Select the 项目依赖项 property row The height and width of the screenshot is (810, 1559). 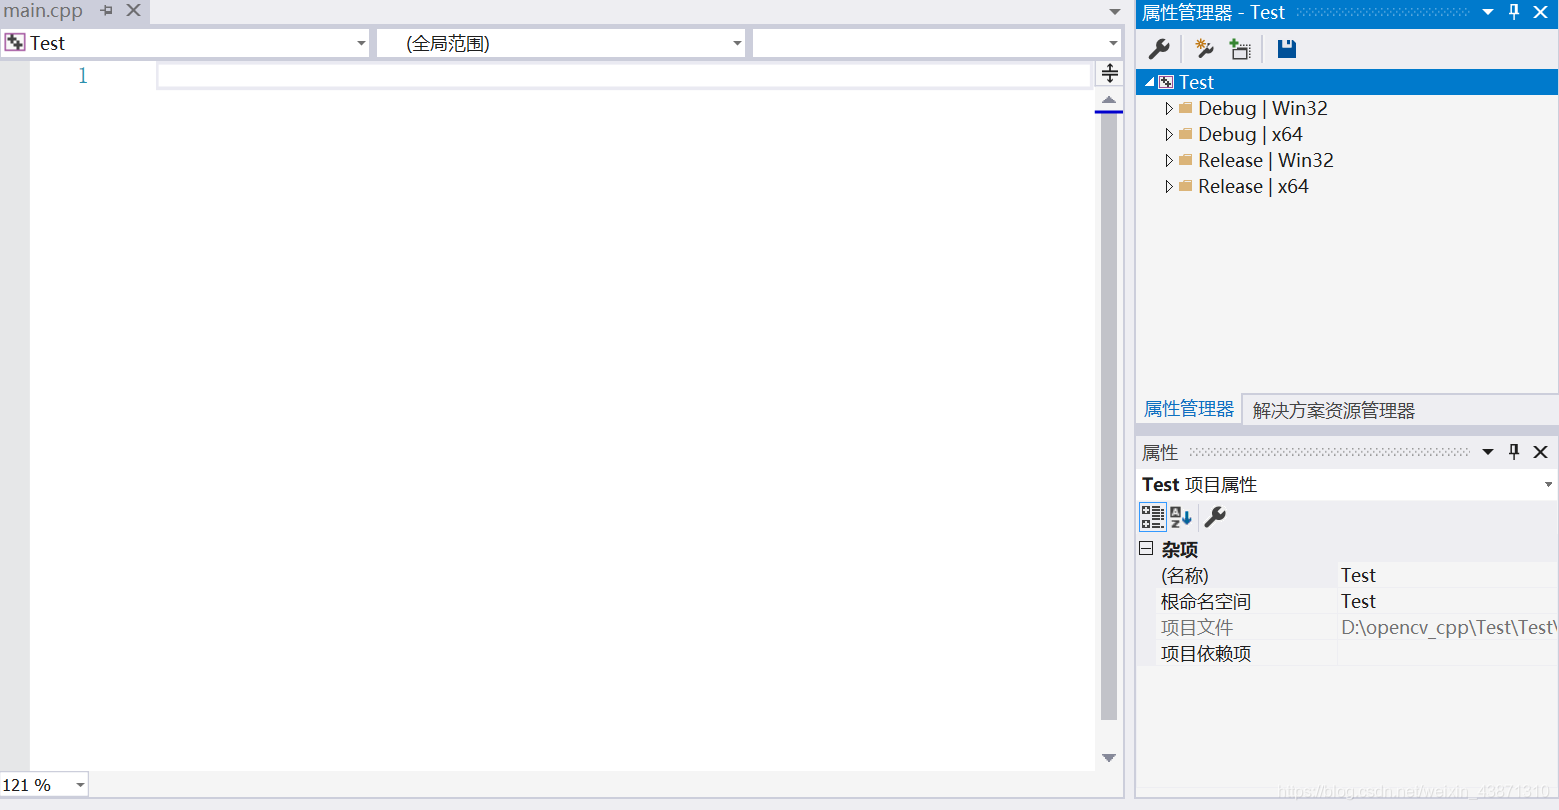(1347, 653)
